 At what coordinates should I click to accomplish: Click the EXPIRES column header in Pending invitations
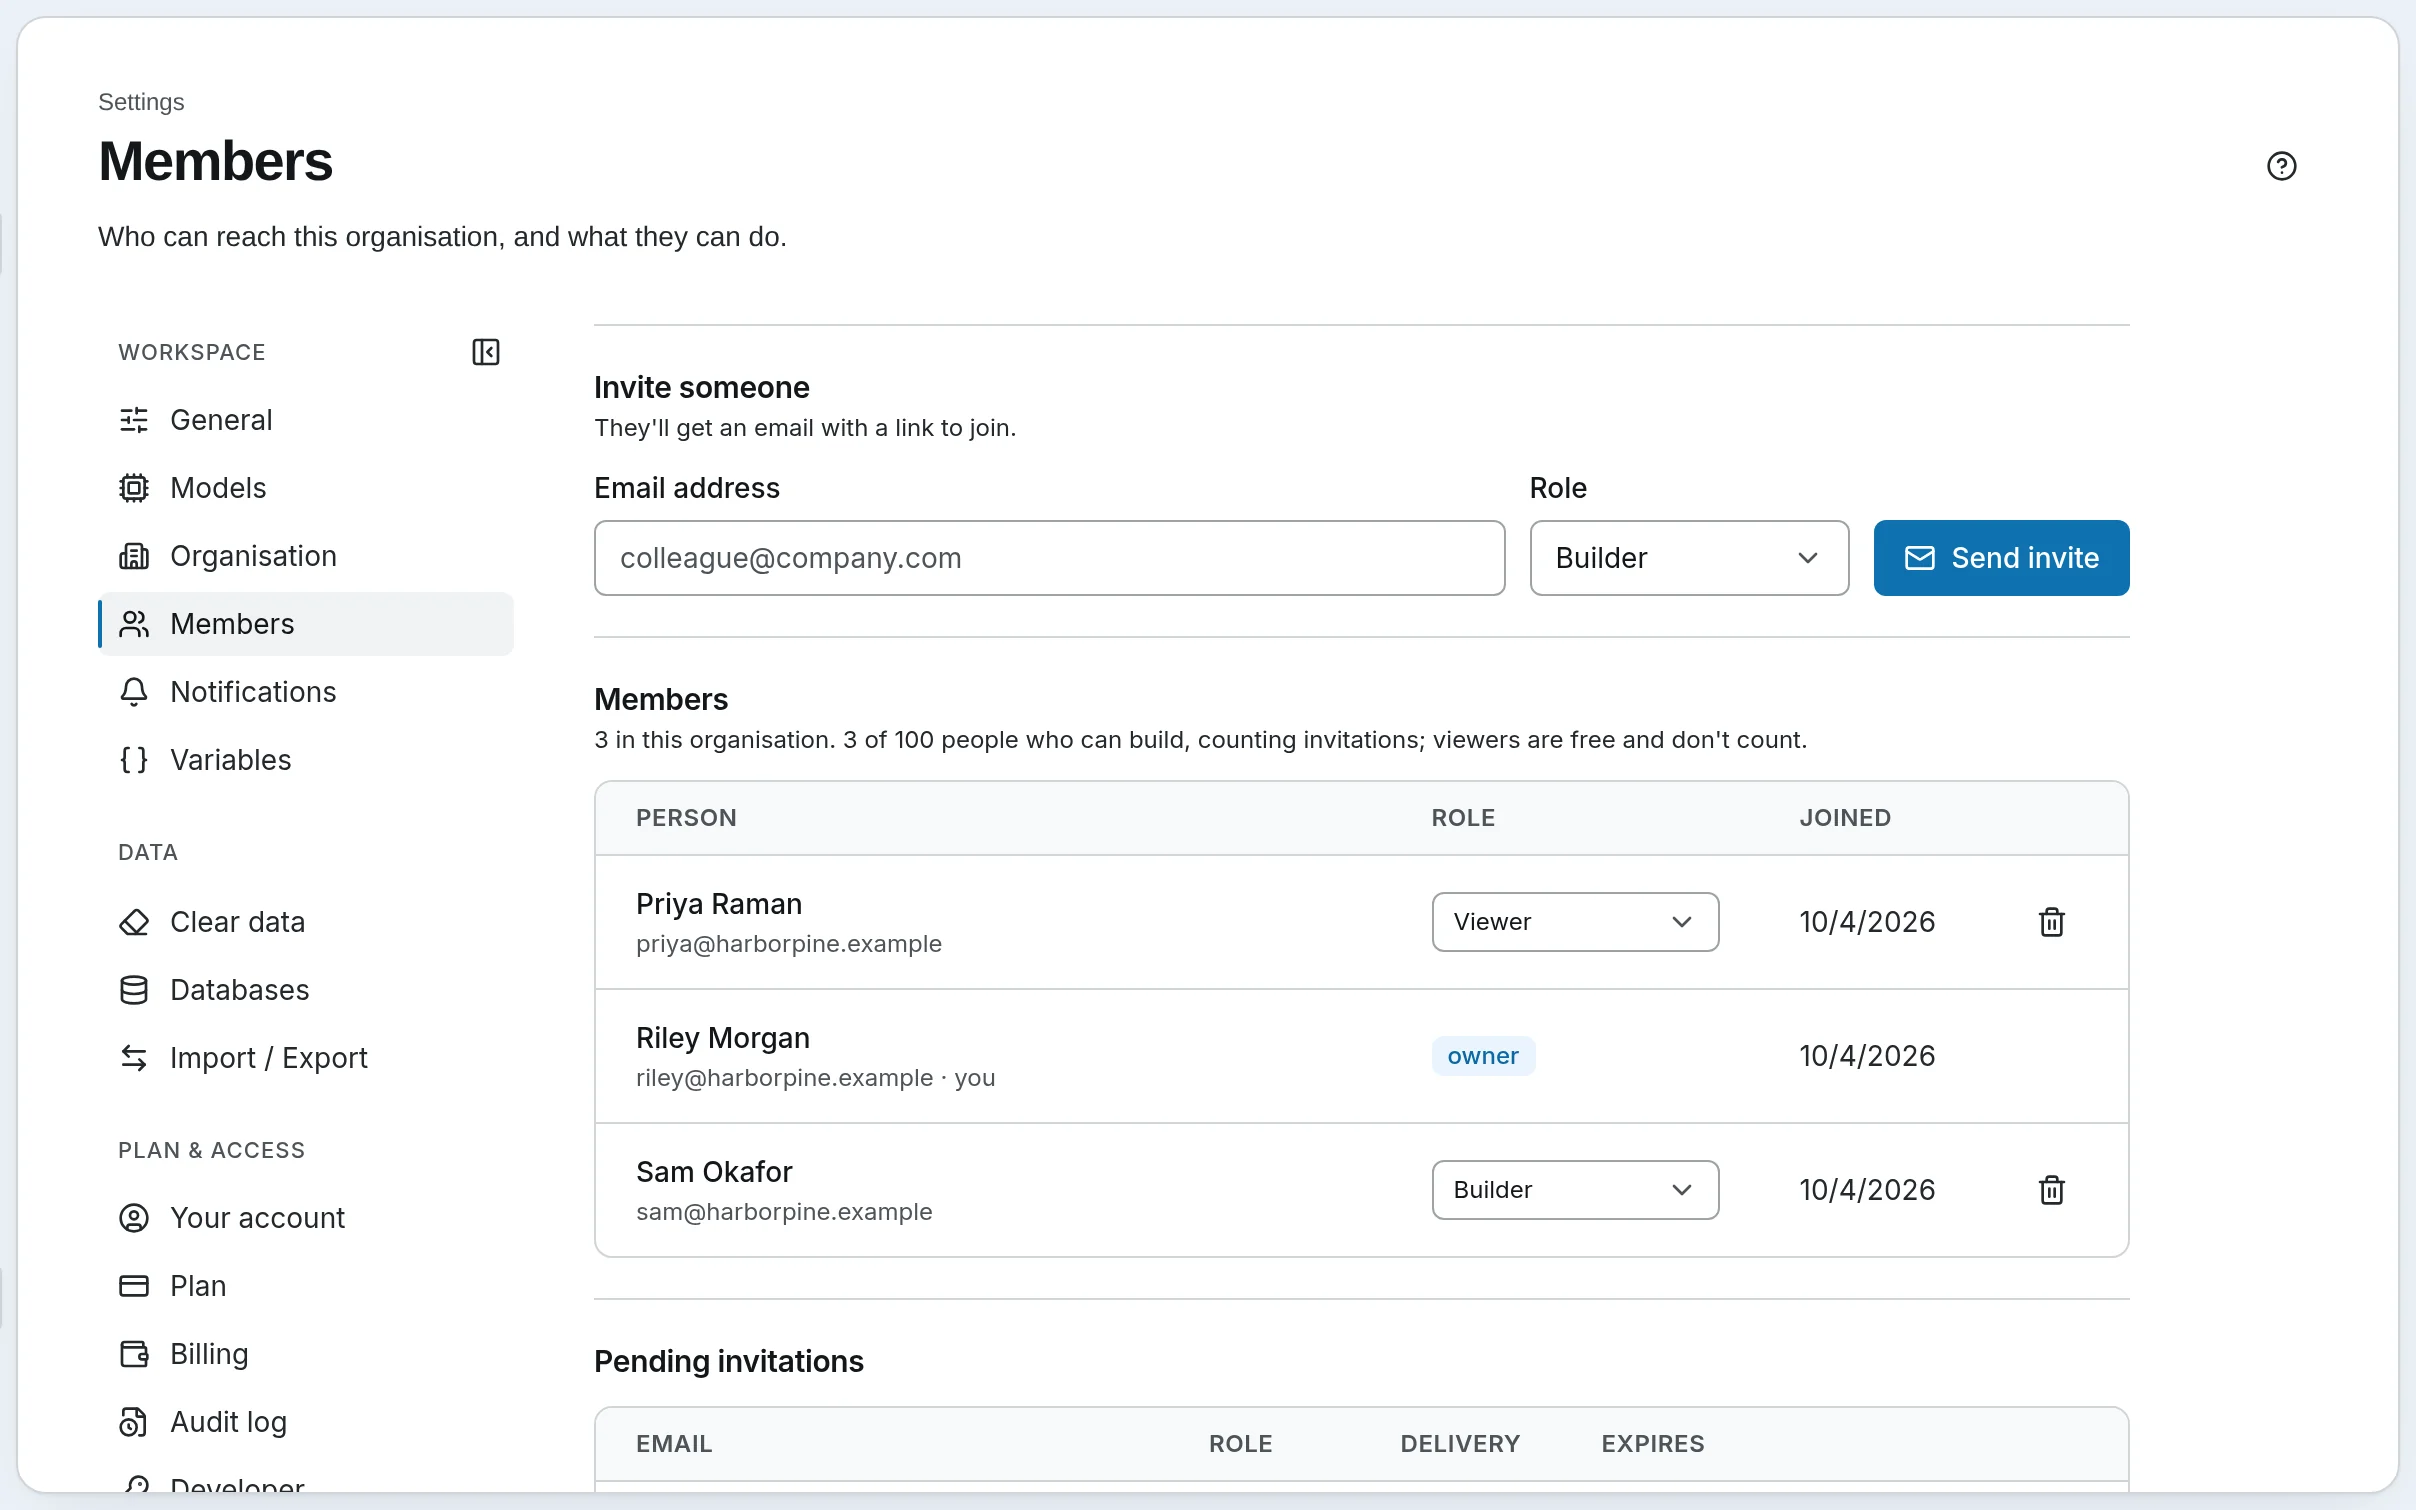tap(1653, 1444)
